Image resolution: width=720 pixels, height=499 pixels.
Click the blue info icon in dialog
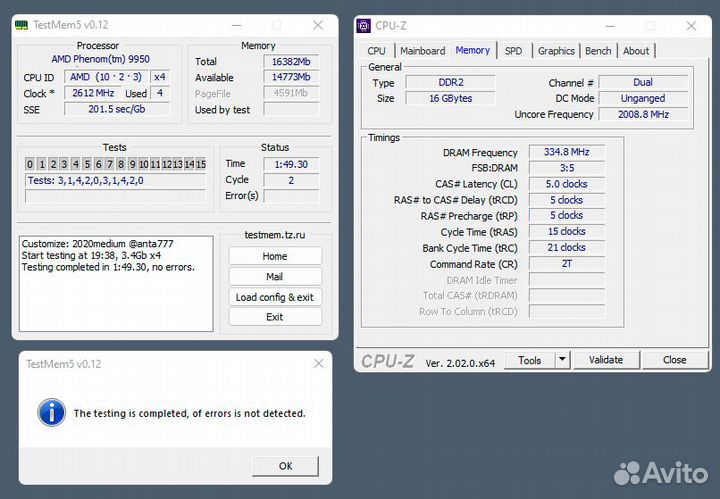51,412
